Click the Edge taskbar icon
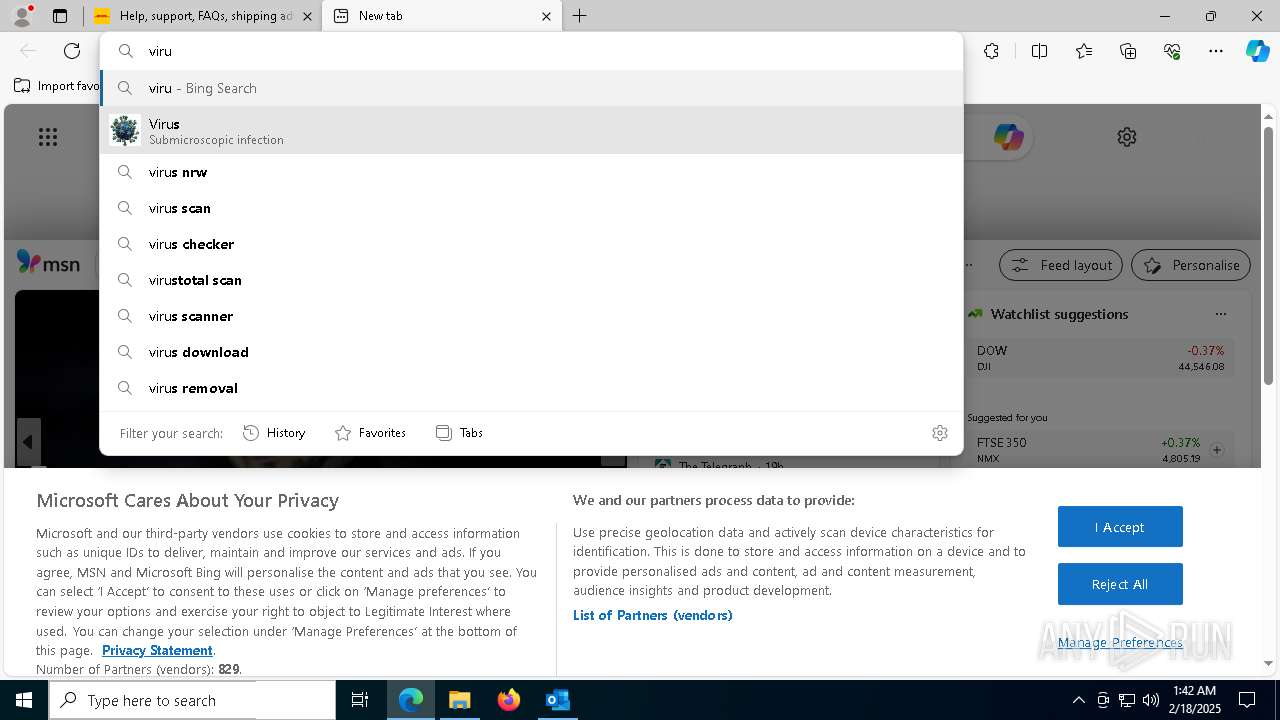 point(411,700)
